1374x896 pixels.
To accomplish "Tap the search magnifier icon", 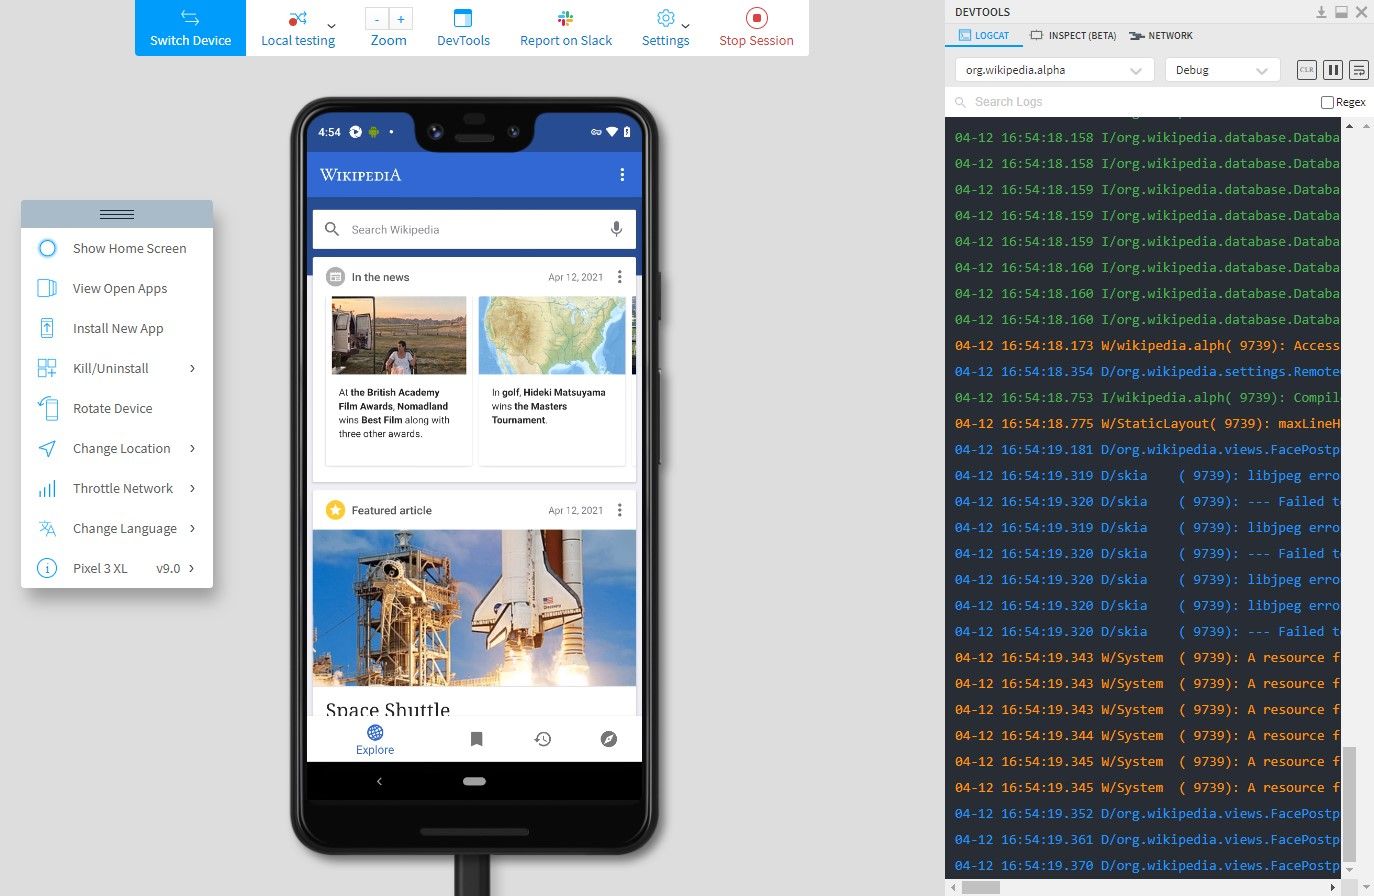I will tap(332, 229).
